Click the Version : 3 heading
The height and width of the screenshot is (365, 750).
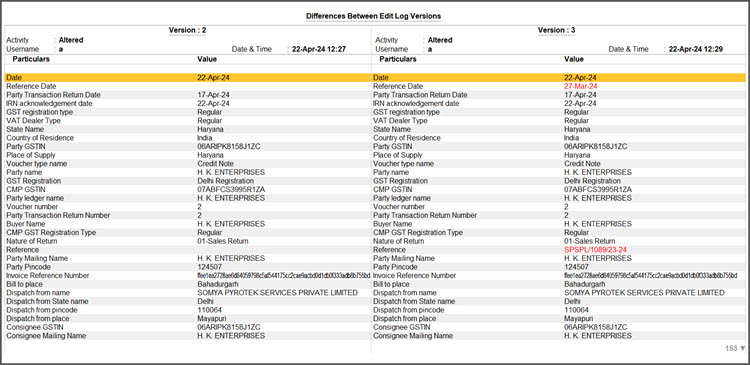pyautogui.click(x=556, y=30)
